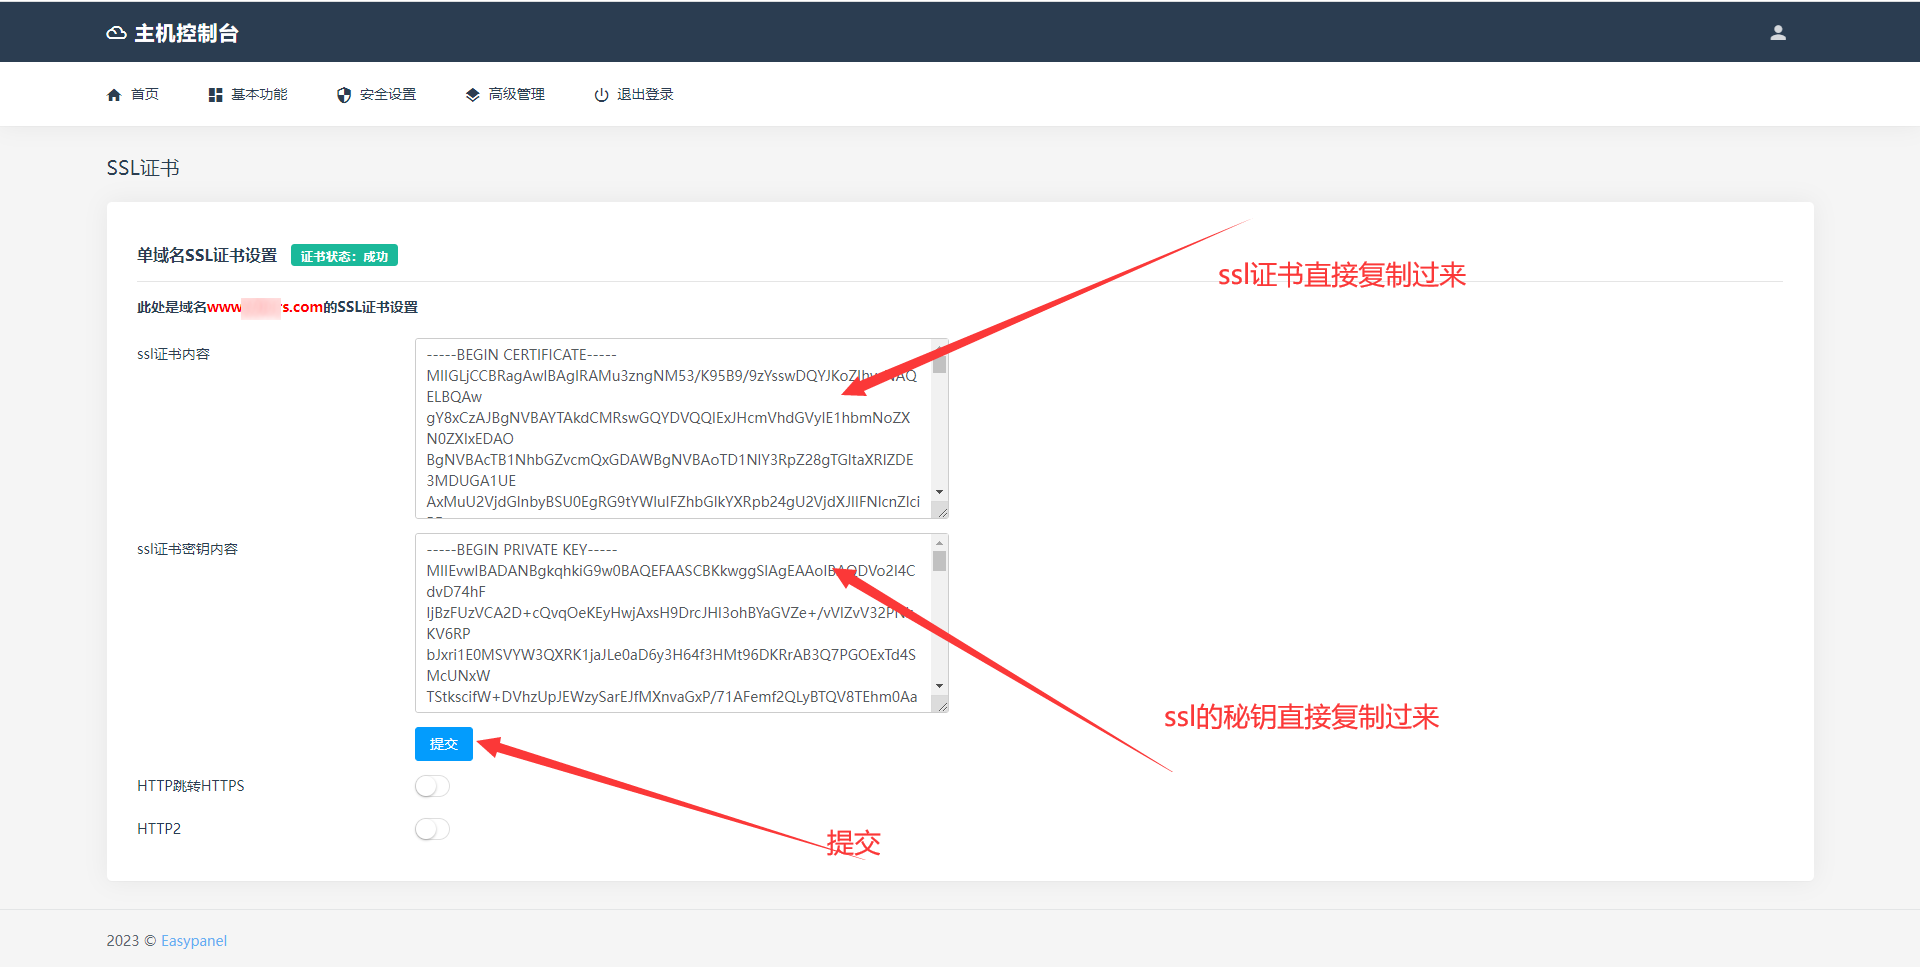The image size is (1920, 967).
Task: Enable the HTTP2 switch
Action: pyautogui.click(x=432, y=829)
